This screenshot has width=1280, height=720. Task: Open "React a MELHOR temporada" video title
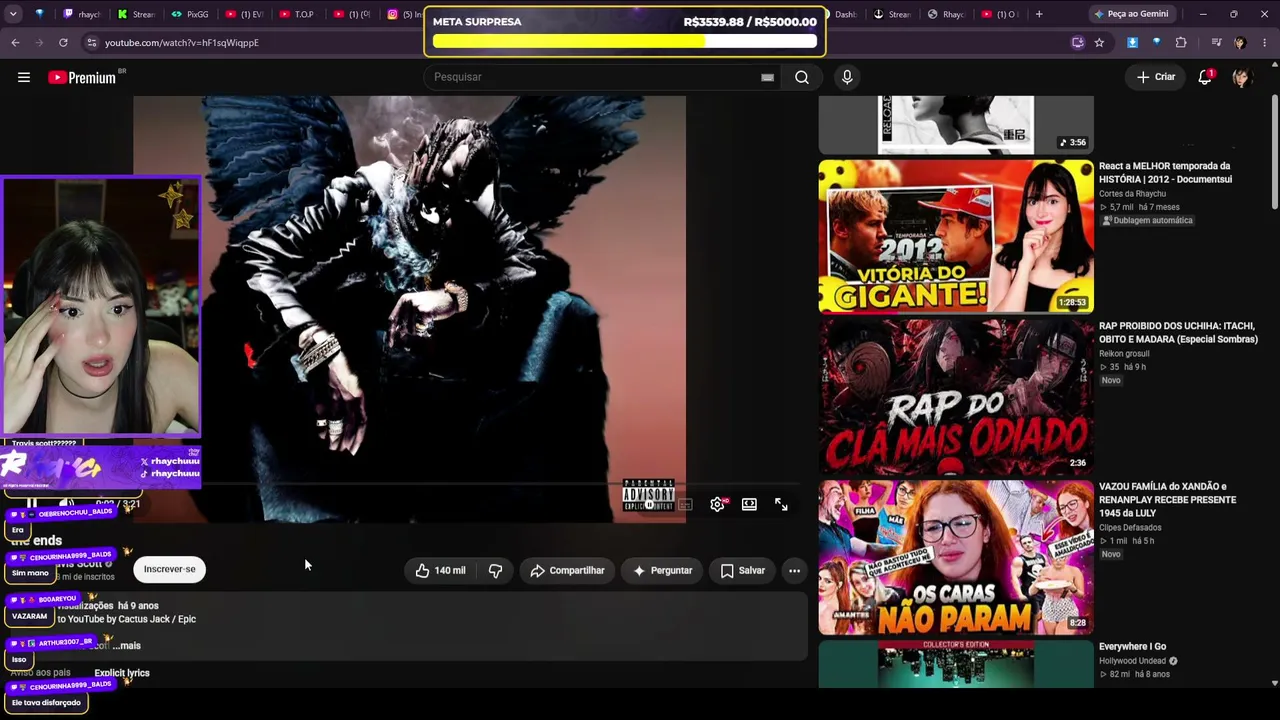pos(1165,172)
